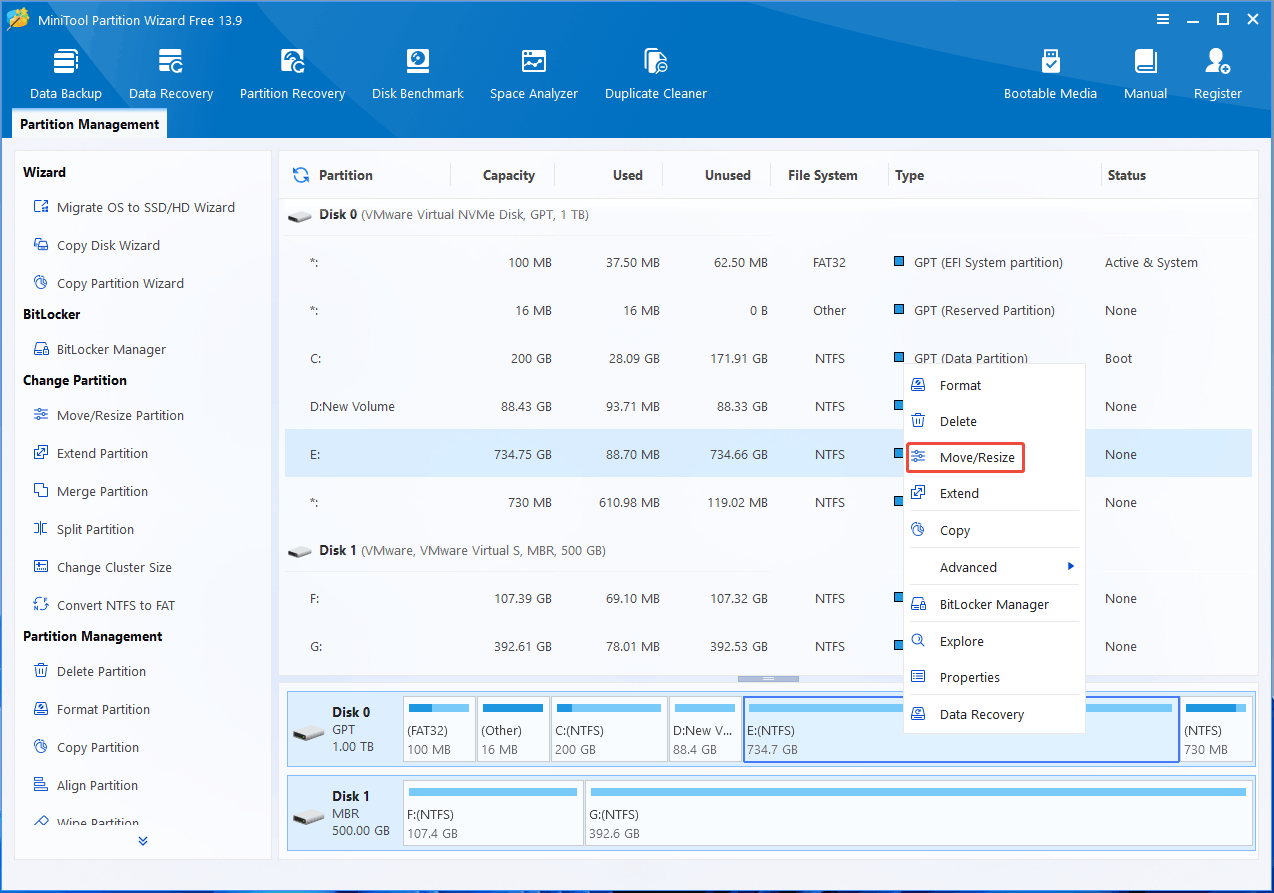Click the Format icon in the context menu
This screenshot has height=893, width=1274.
(918, 385)
